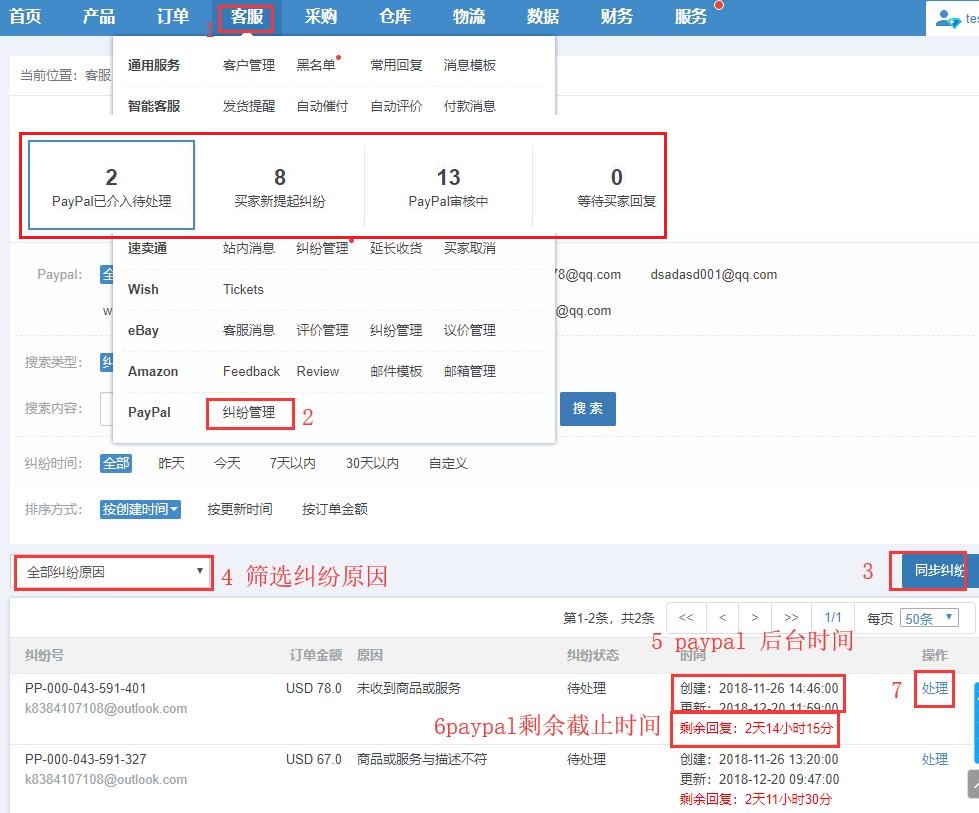Filter by dsadasd001@qq.com PayPal account

coord(714,275)
